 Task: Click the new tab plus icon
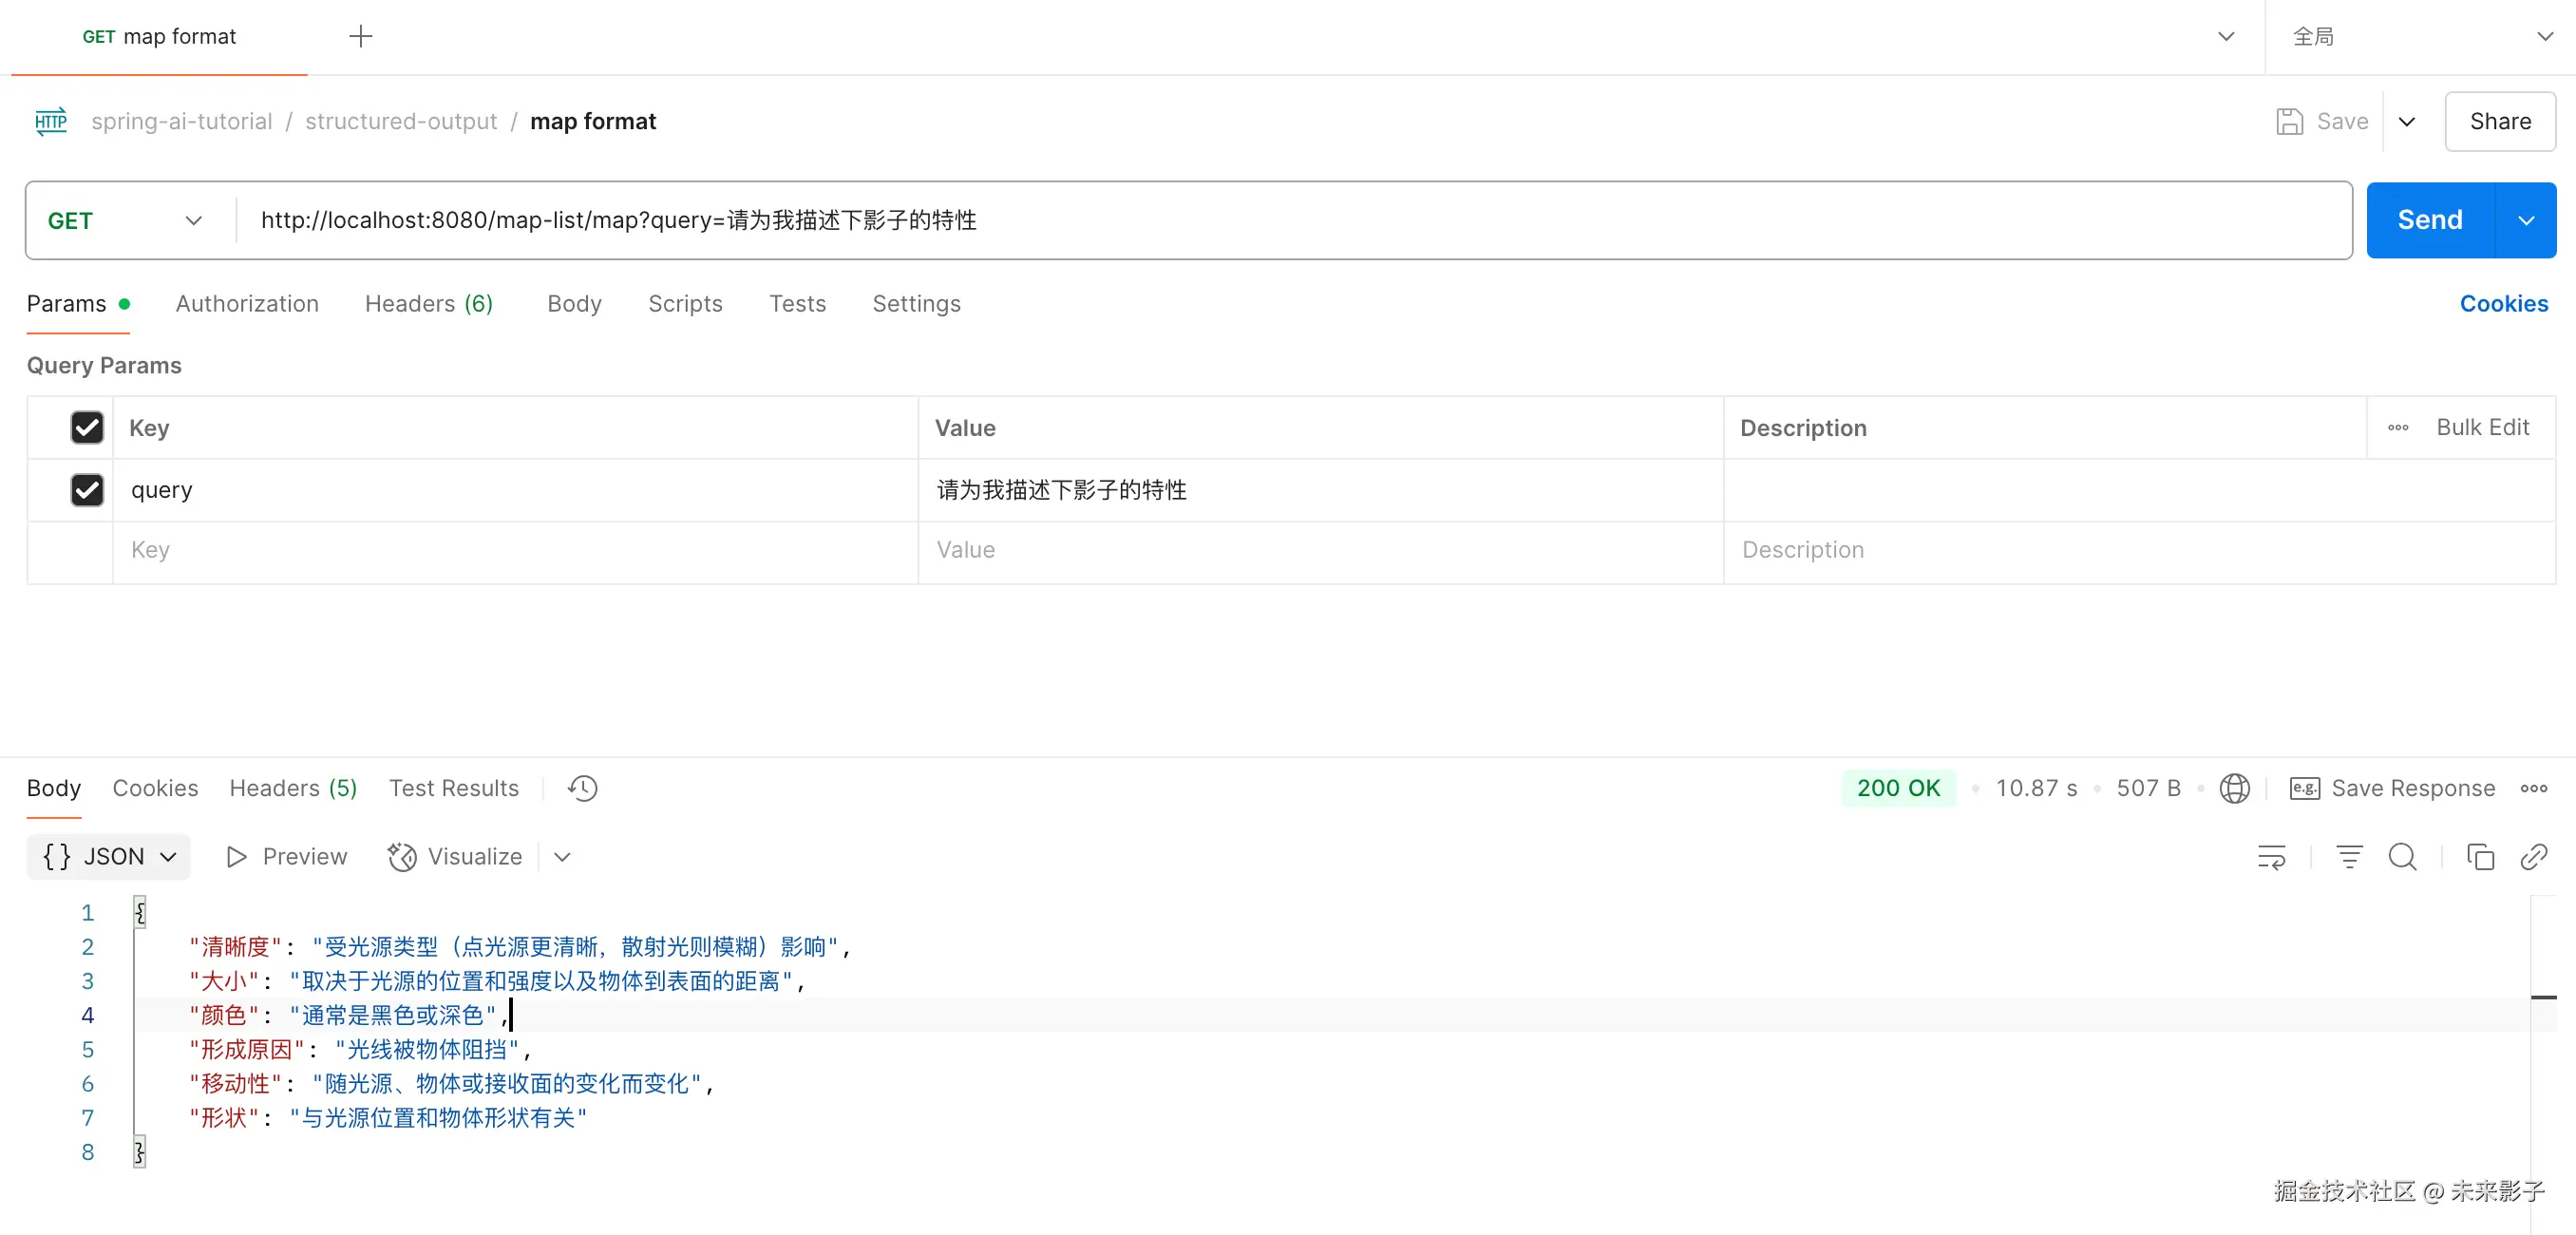(360, 36)
